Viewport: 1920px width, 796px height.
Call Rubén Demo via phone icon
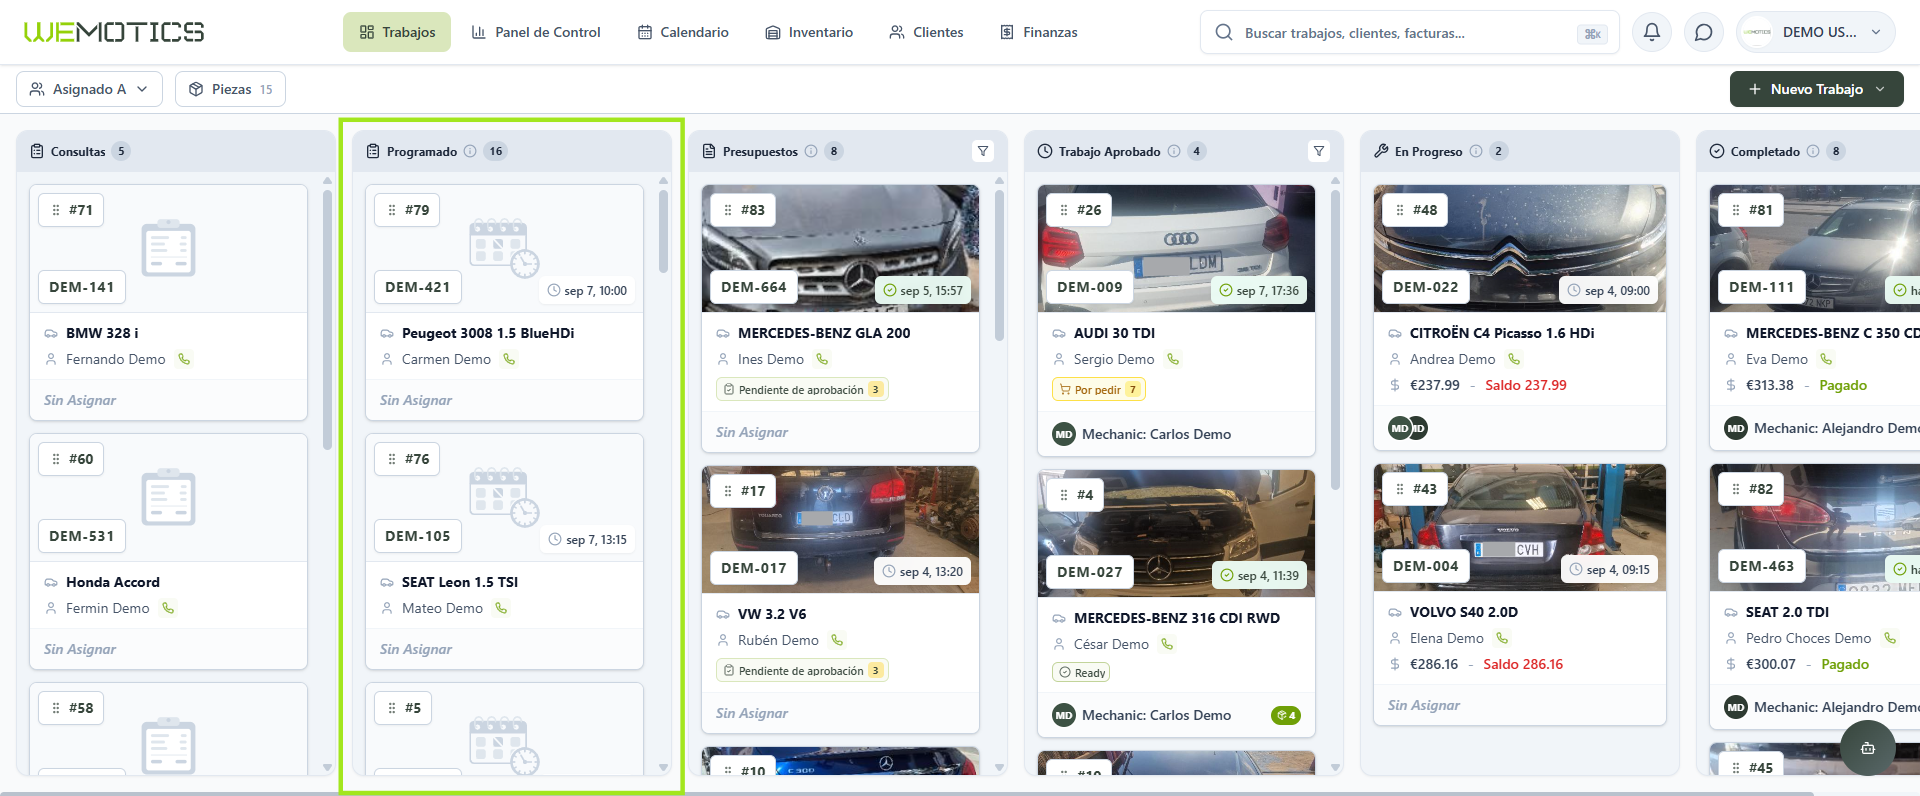pyautogui.click(x=837, y=640)
